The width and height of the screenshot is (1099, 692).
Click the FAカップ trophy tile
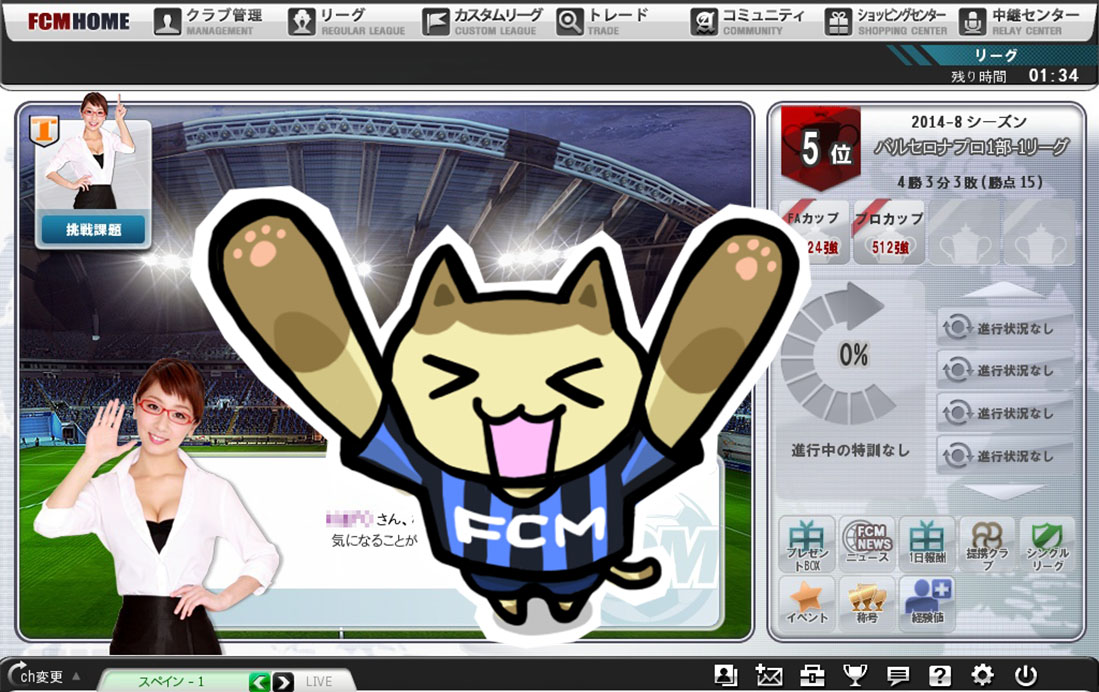click(x=814, y=232)
